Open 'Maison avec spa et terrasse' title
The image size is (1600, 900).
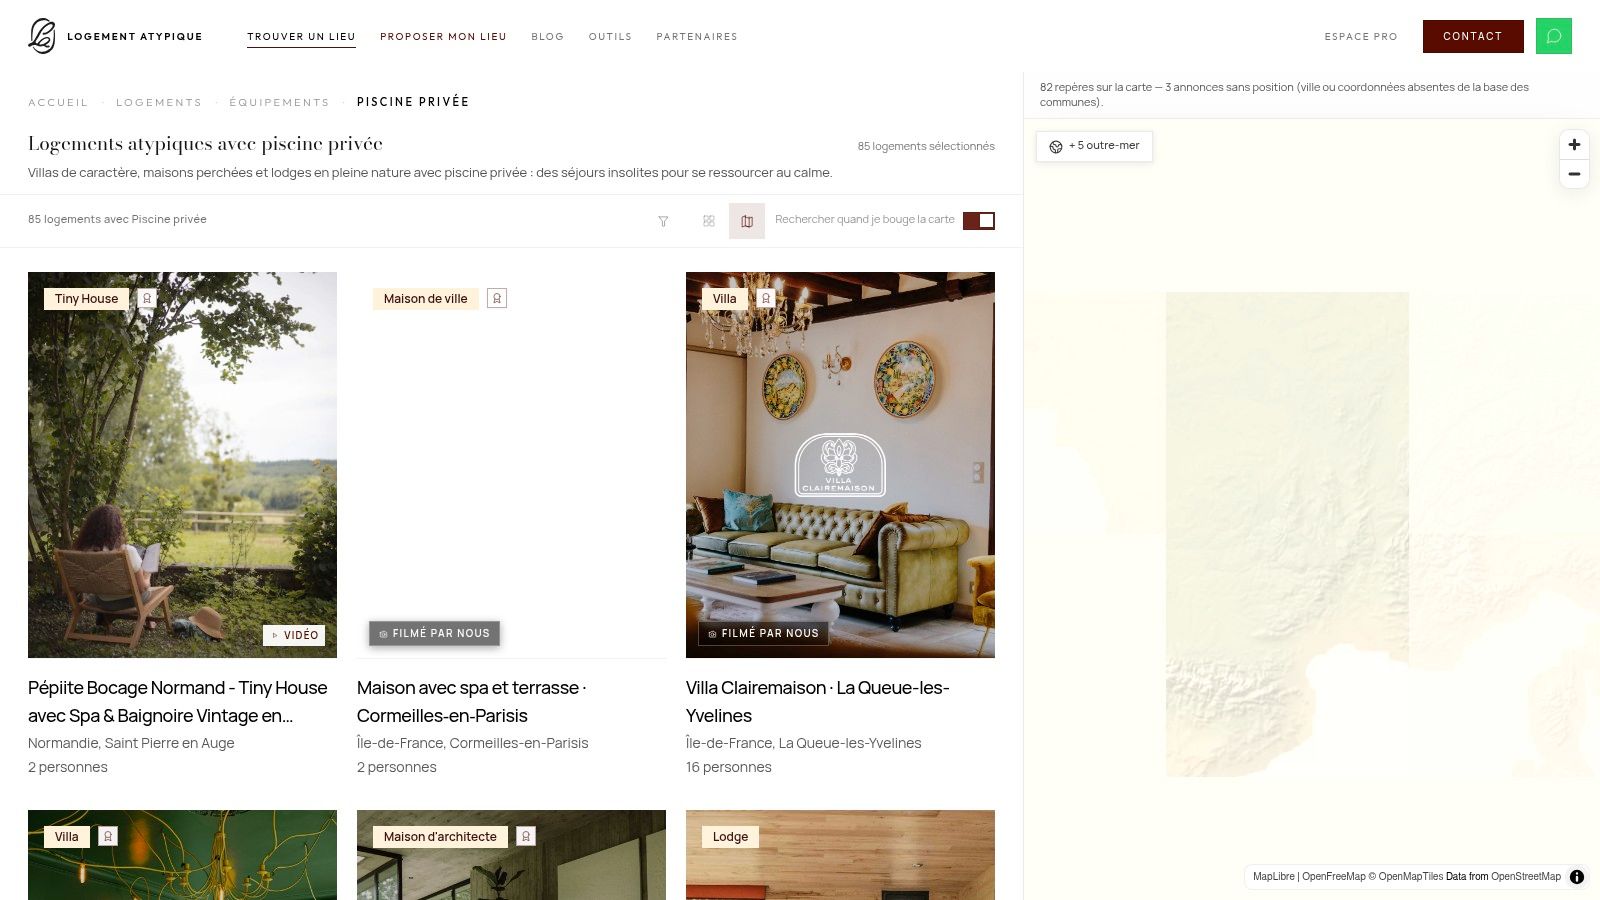(x=471, y=702)
